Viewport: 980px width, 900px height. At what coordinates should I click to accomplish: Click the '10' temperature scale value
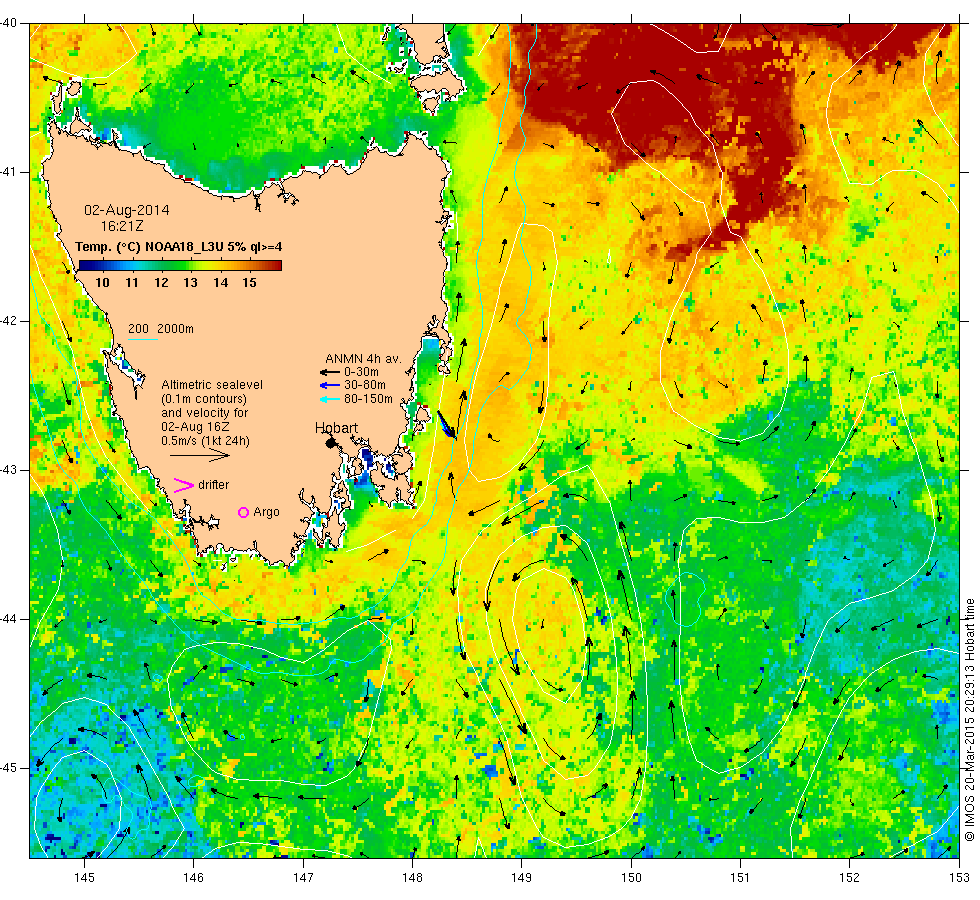point(102,283)
